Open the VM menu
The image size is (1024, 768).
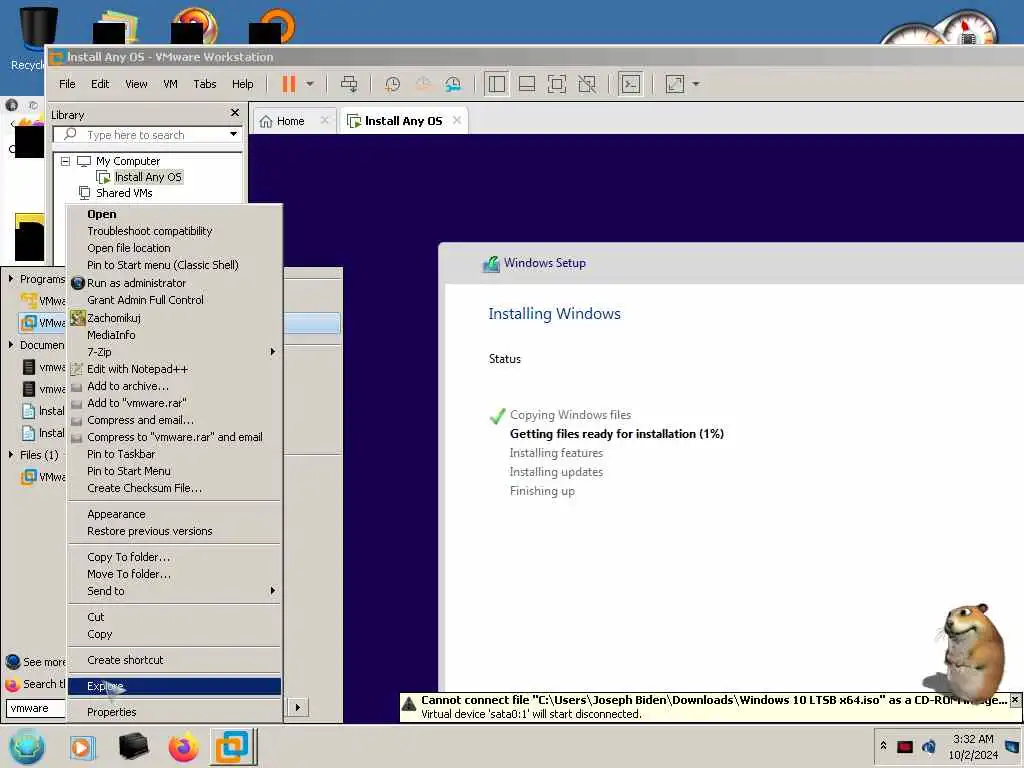click(170, 84)
